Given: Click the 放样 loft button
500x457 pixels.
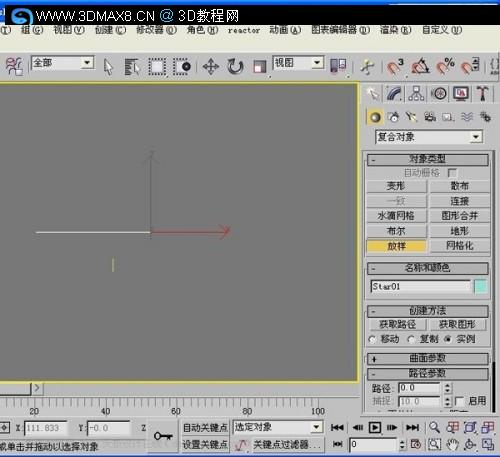Looking at the screenshot, I should point(396,246).
